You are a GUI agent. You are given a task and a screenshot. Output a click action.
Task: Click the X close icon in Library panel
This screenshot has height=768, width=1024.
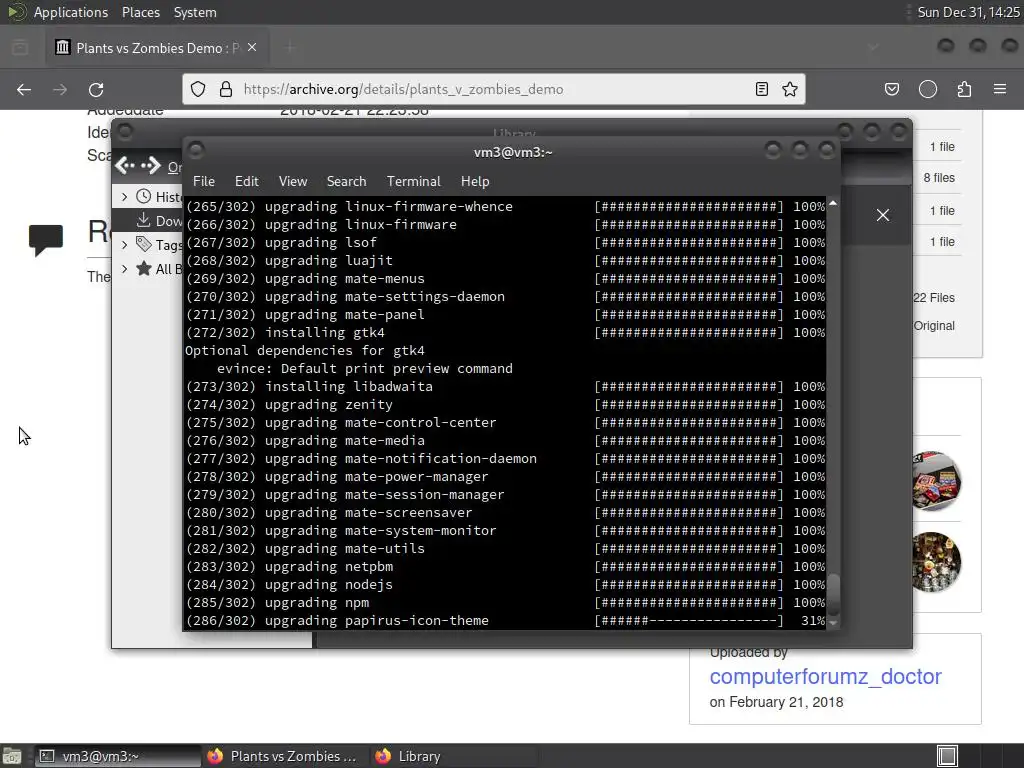point(883,215)
